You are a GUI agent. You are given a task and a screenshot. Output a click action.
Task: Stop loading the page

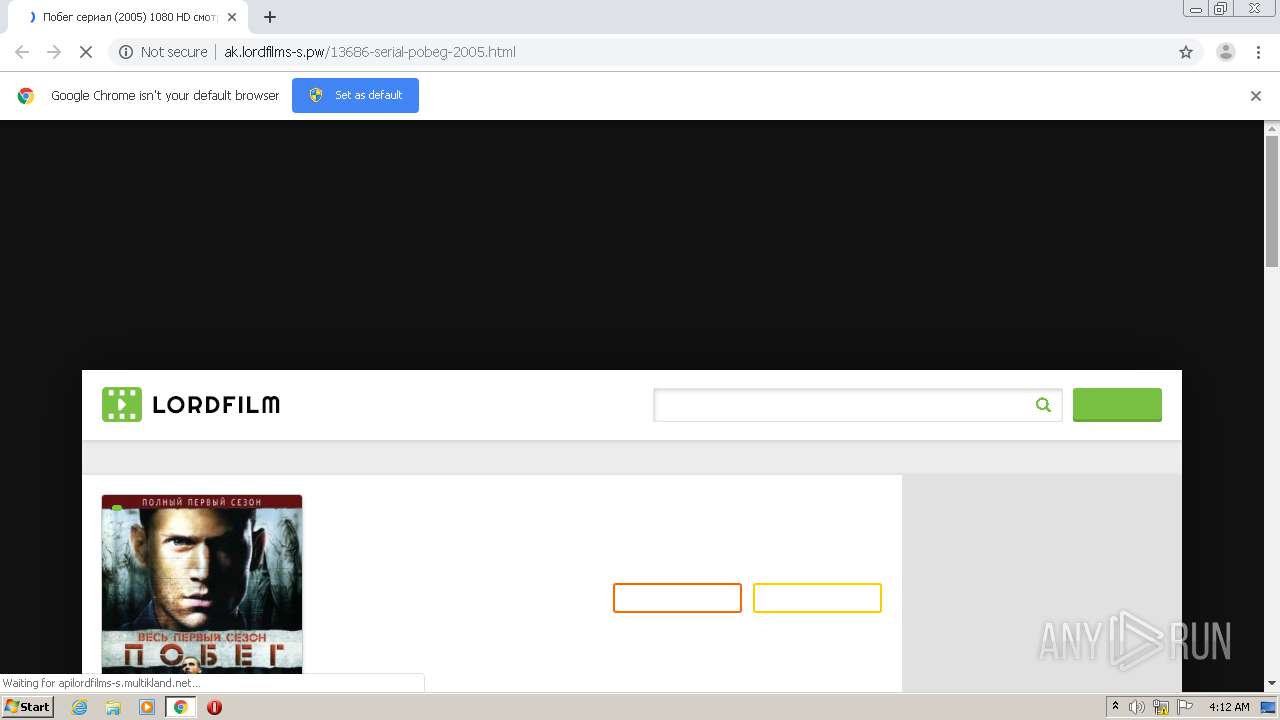[86, 52]
